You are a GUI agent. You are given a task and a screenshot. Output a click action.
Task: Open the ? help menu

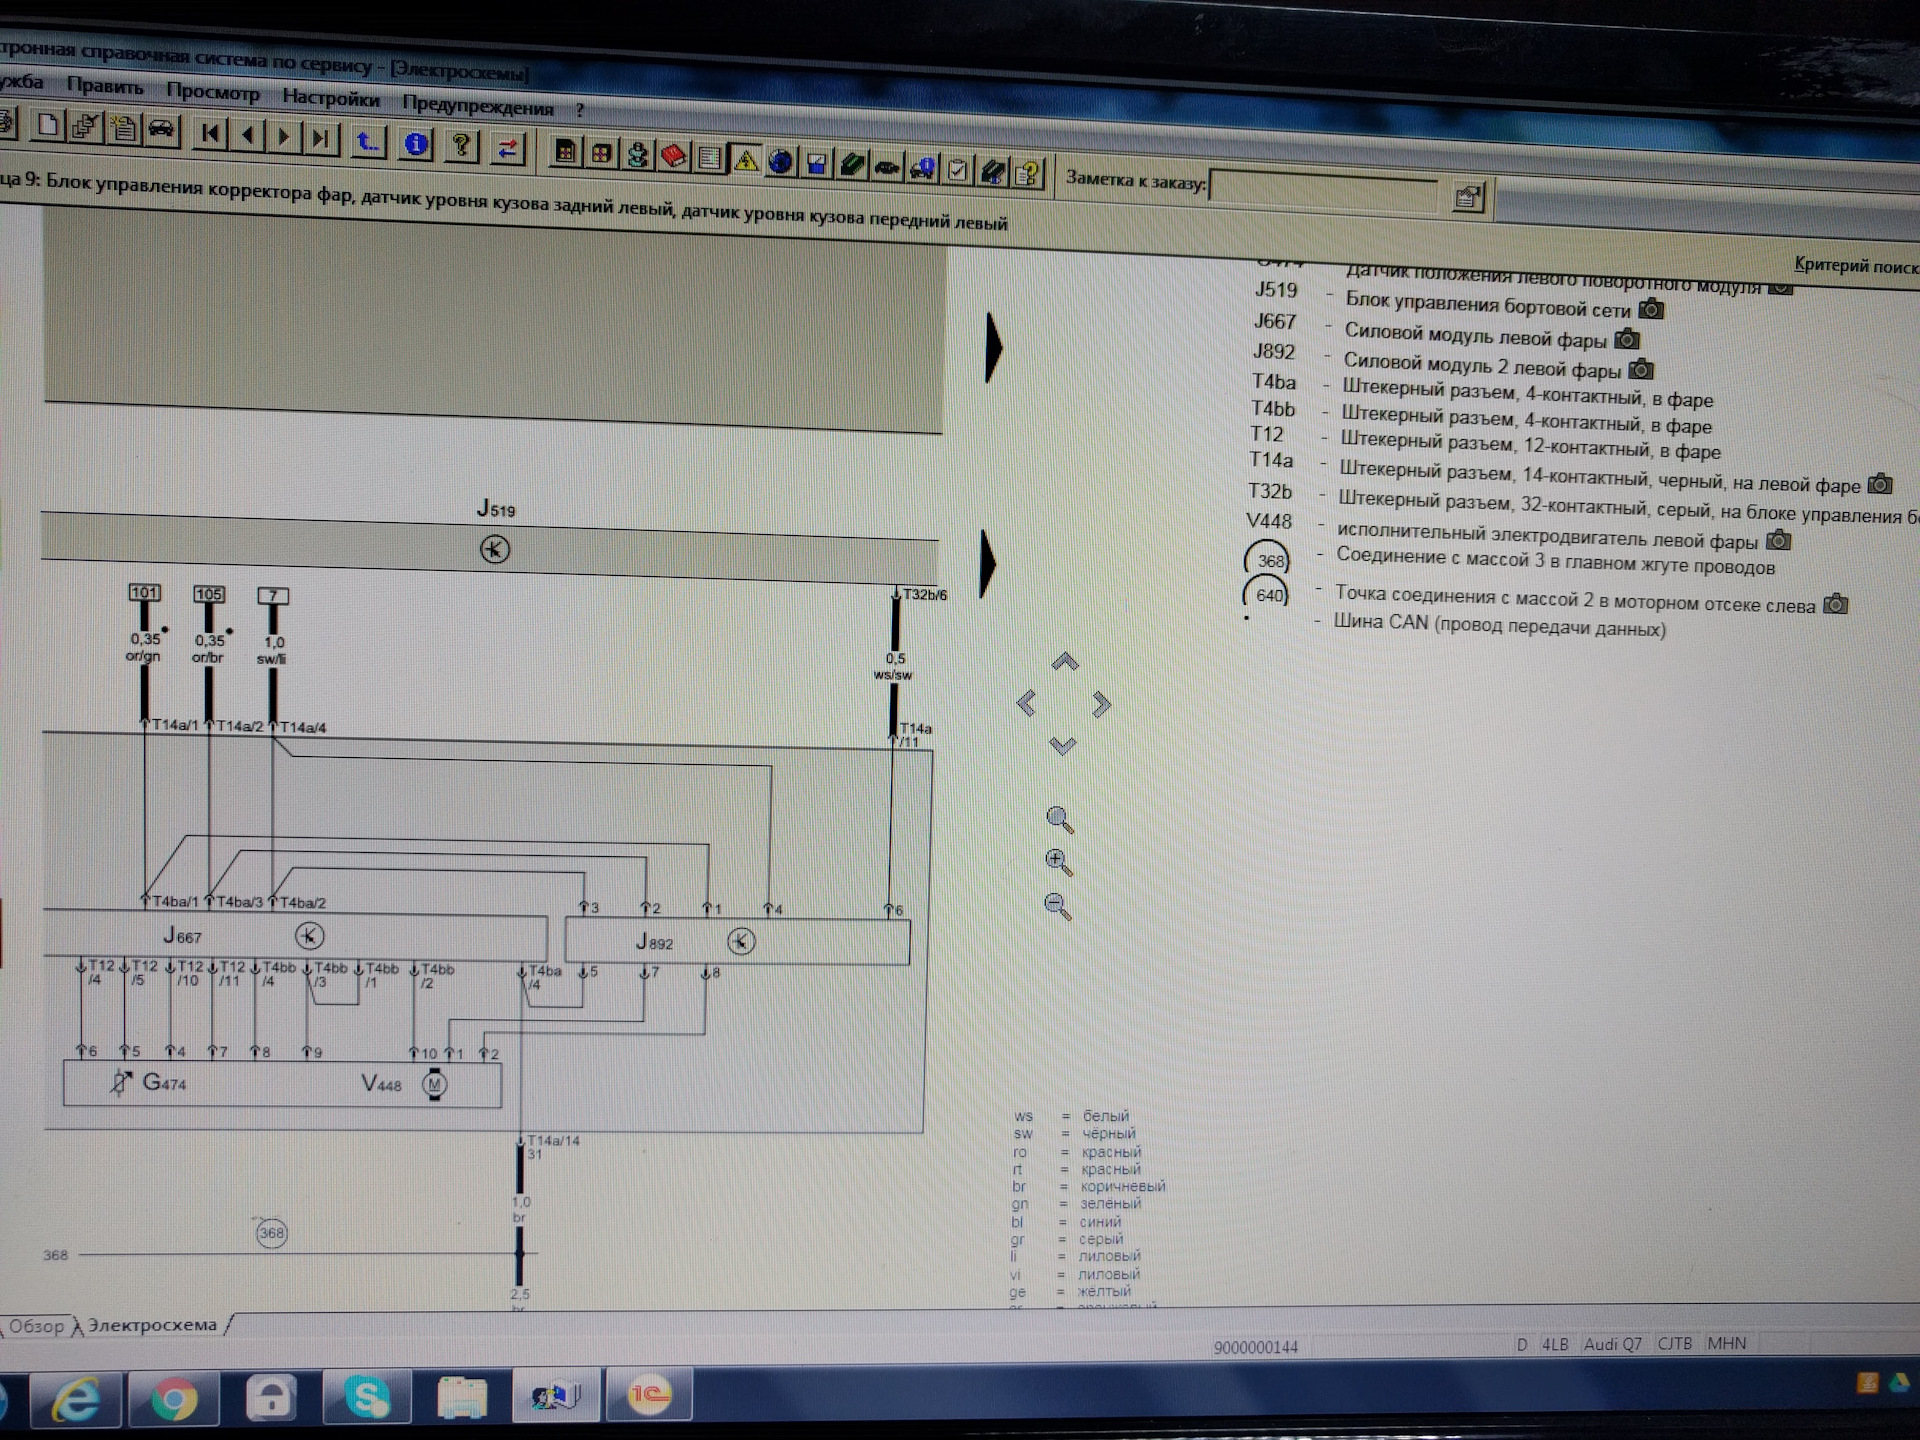pyautogui.click(x=580, y=110)
